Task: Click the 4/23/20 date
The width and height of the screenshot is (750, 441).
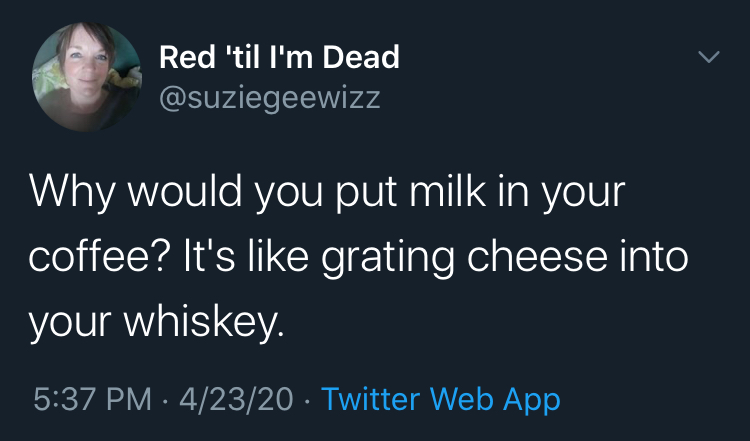Action: point(236,400)
